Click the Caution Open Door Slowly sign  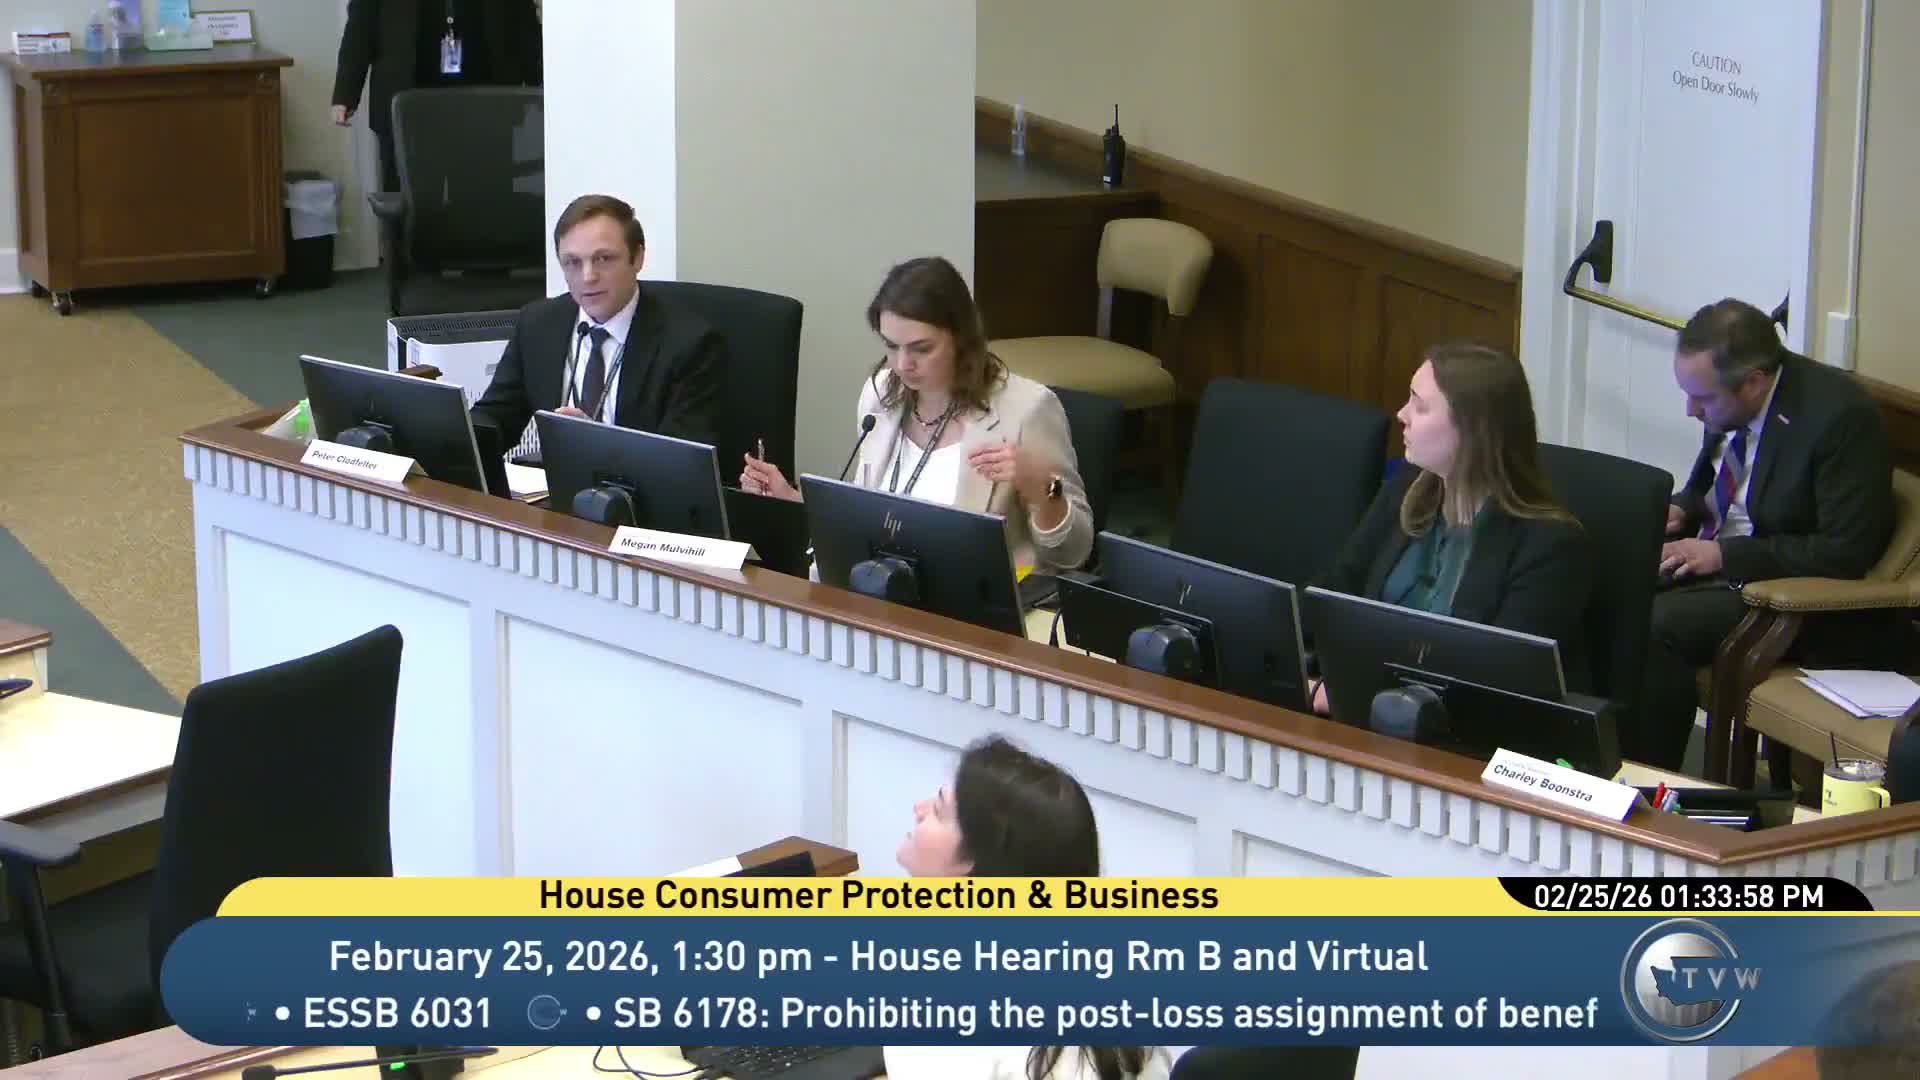(1715, 78)
